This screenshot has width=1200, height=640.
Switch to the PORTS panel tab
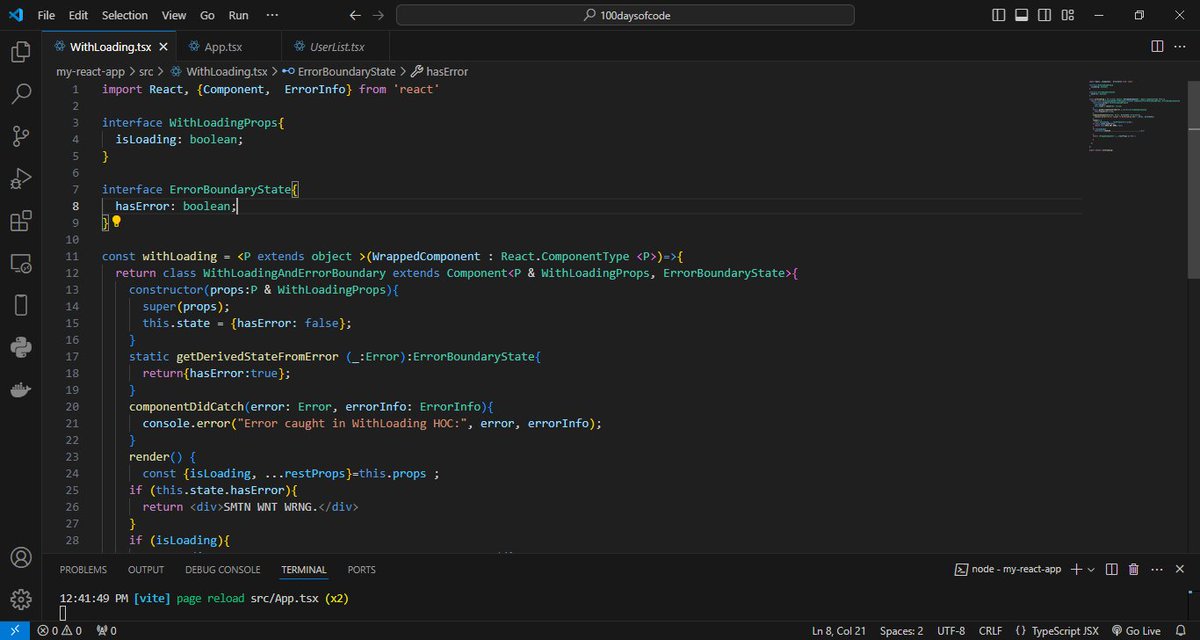[362, 570]
